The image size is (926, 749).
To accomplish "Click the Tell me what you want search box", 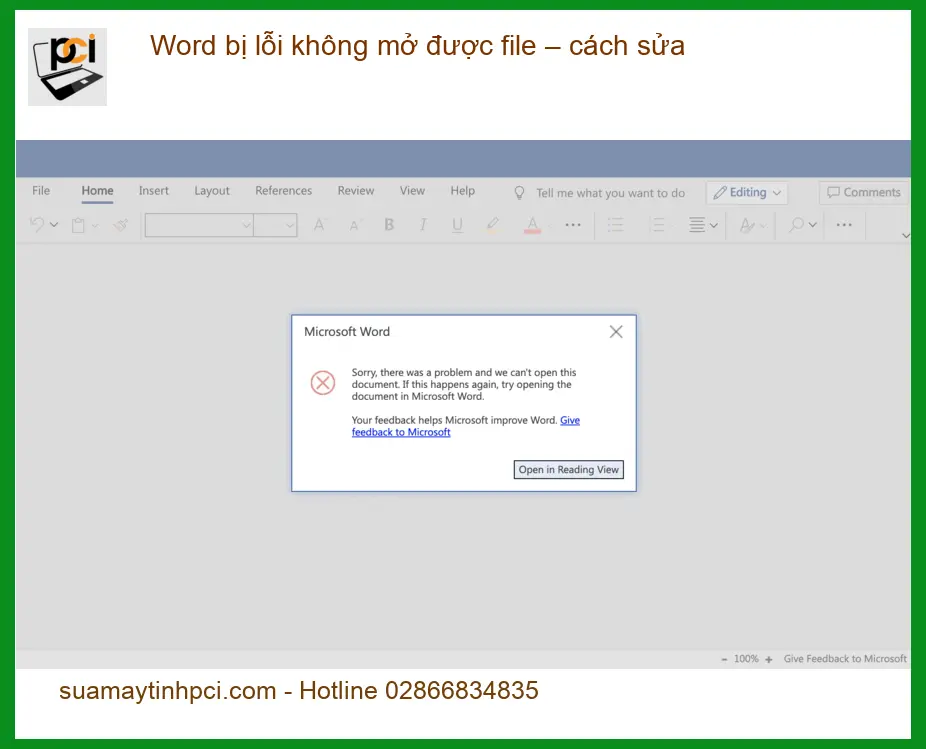I will tap(610, 193).
